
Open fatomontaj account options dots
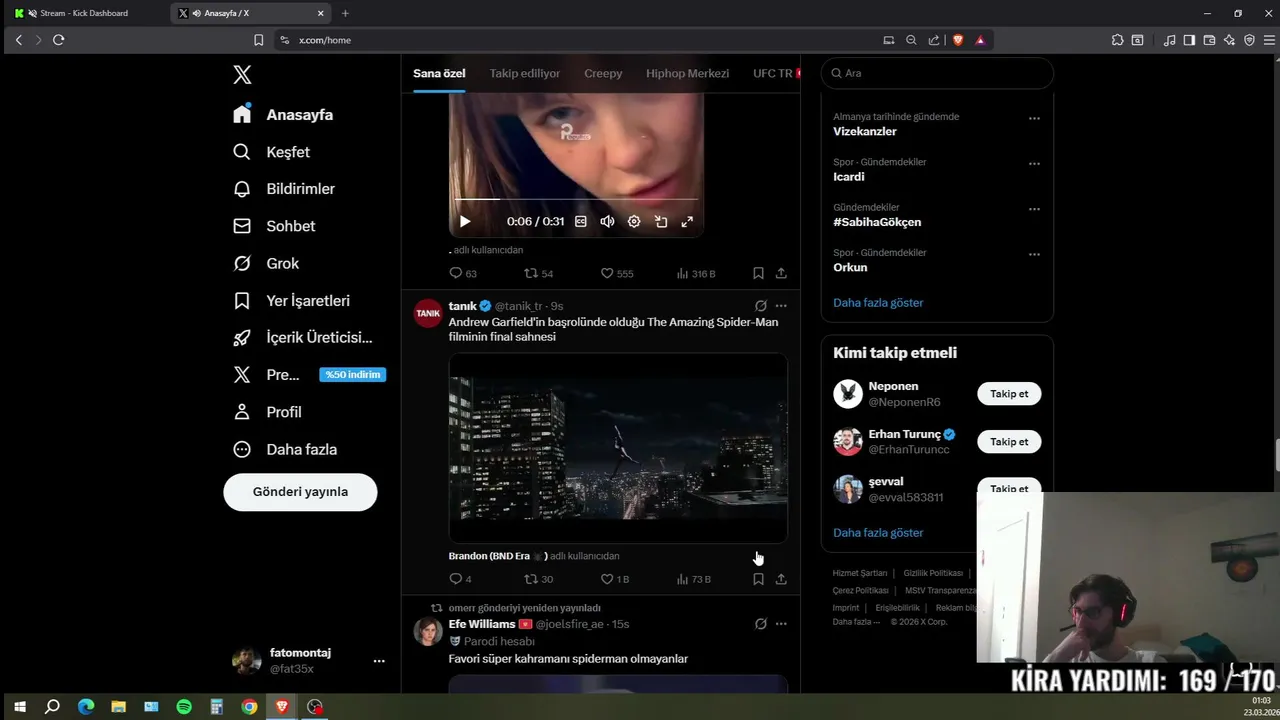click(x=379, y=661)
